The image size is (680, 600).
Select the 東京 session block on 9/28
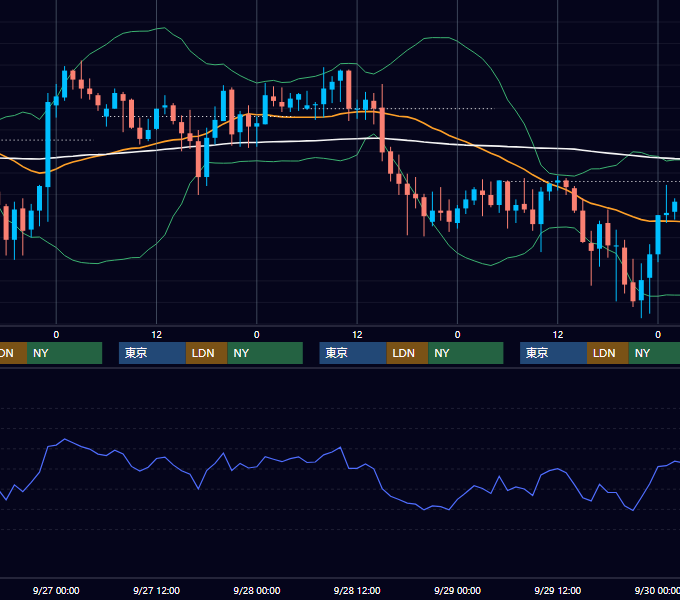[353, 353]
